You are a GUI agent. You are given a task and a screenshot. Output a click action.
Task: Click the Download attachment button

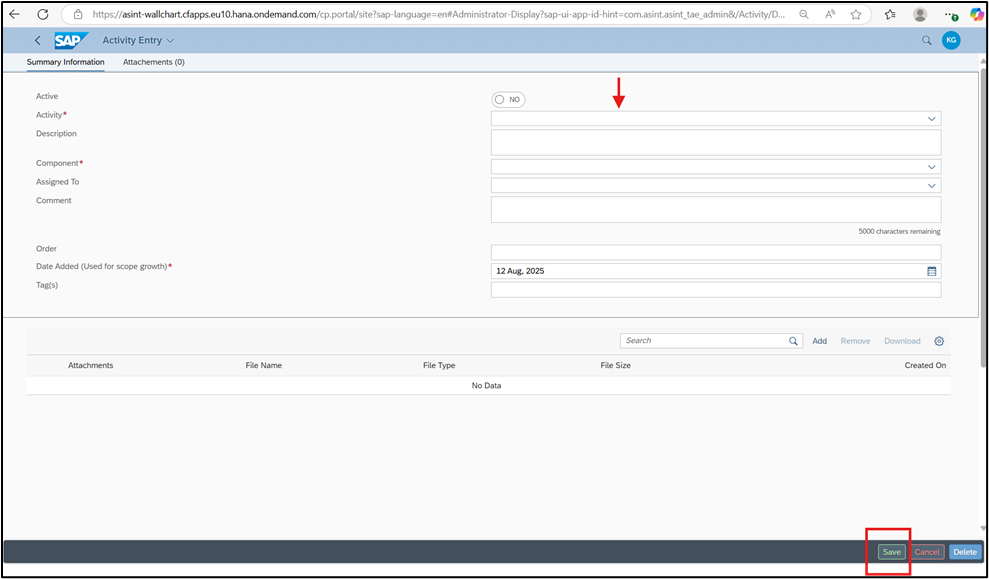[x=902, y=341]
